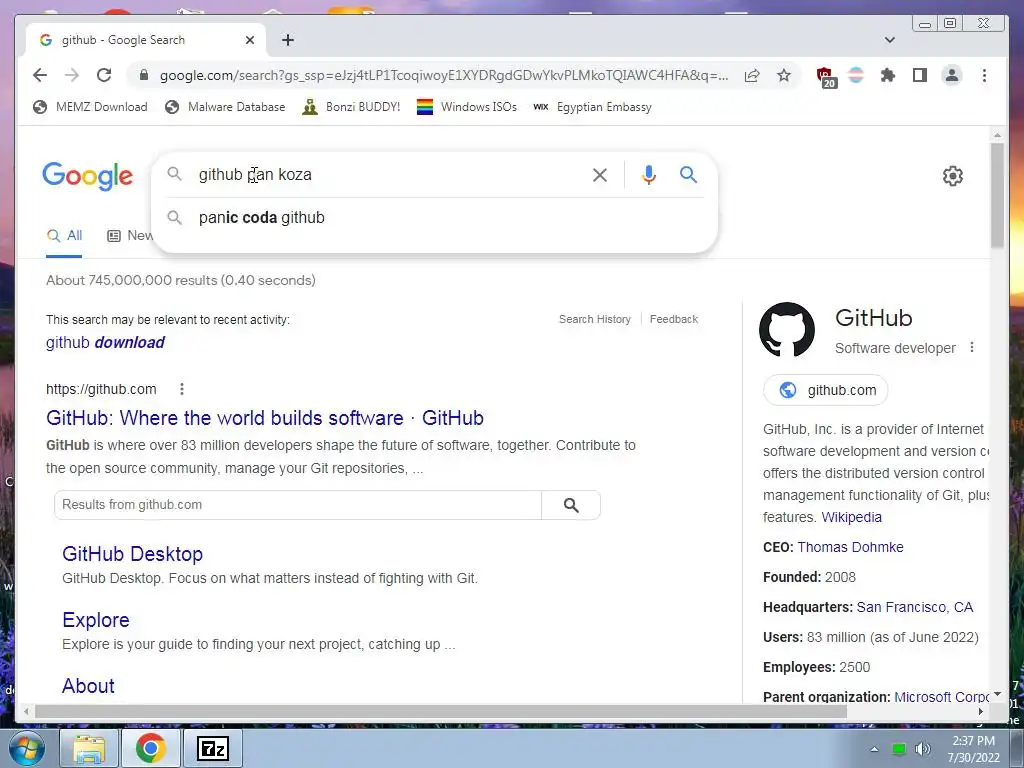The image size is (1024, 768).
Task: Open Windows Explorer from the taskbar
Action: point(89,748)
